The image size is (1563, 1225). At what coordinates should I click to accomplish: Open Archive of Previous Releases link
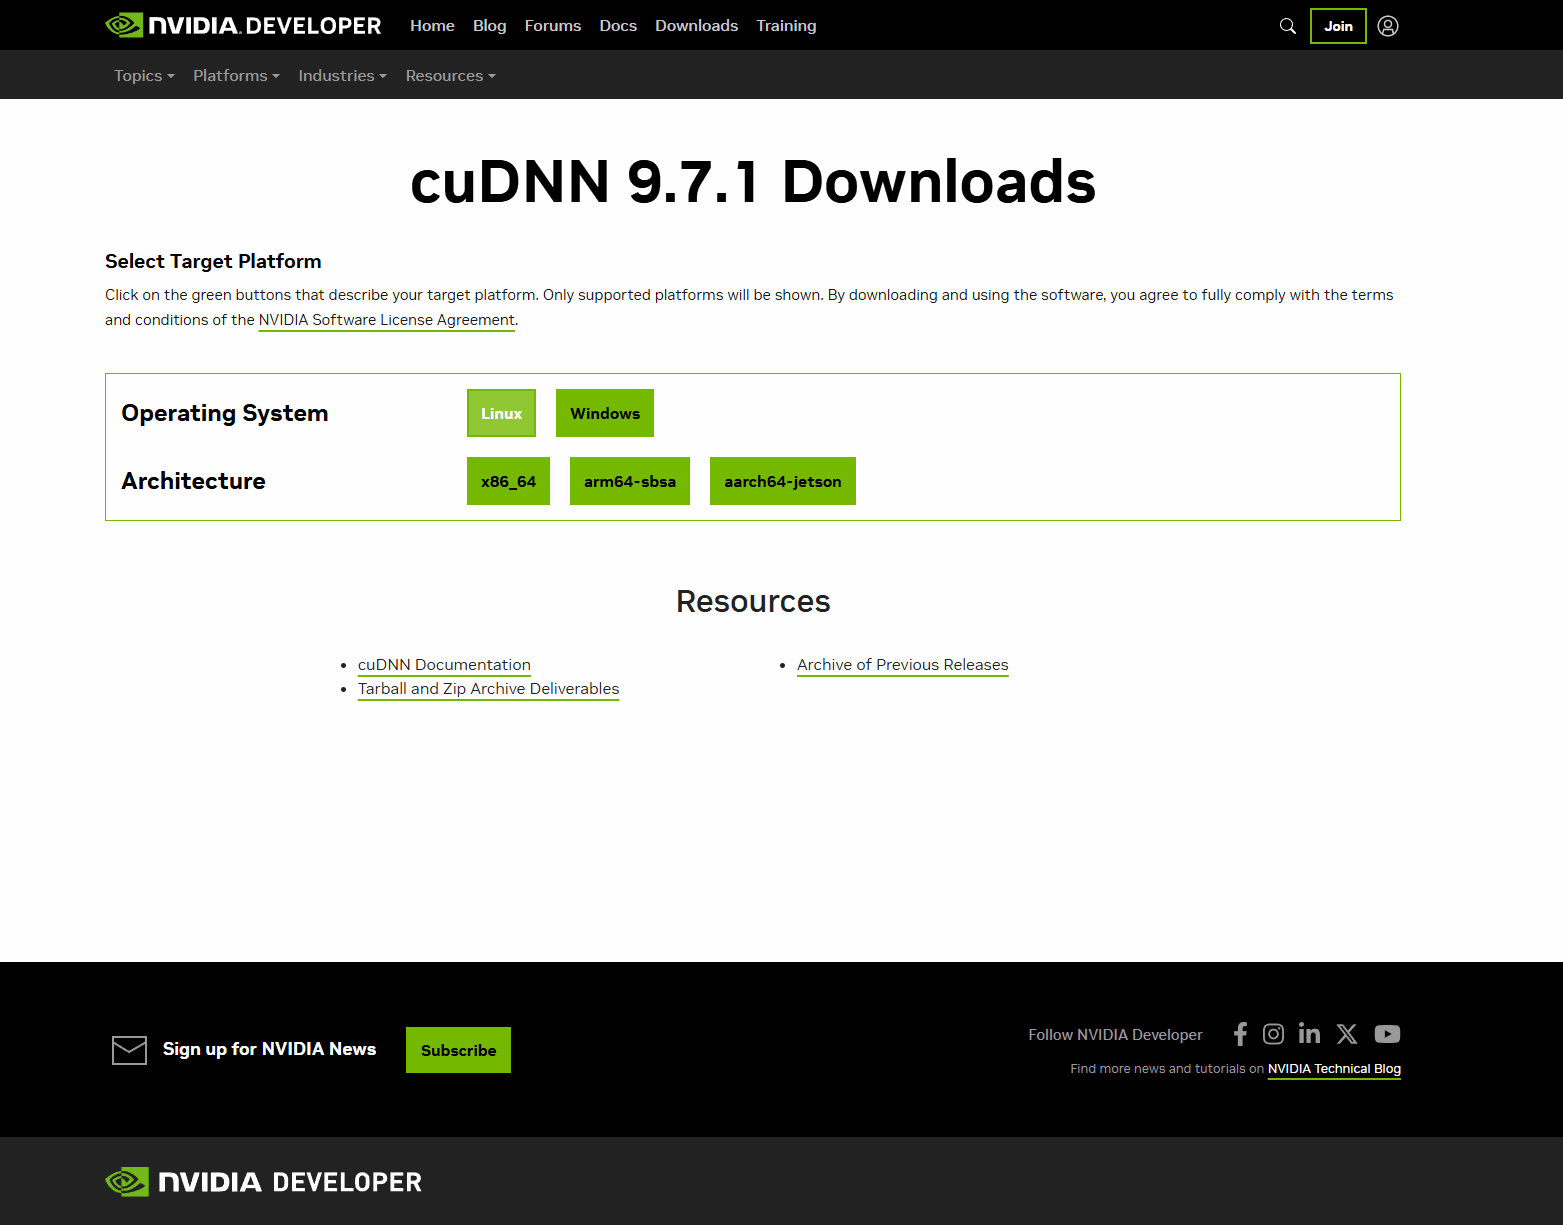[902, 665]
